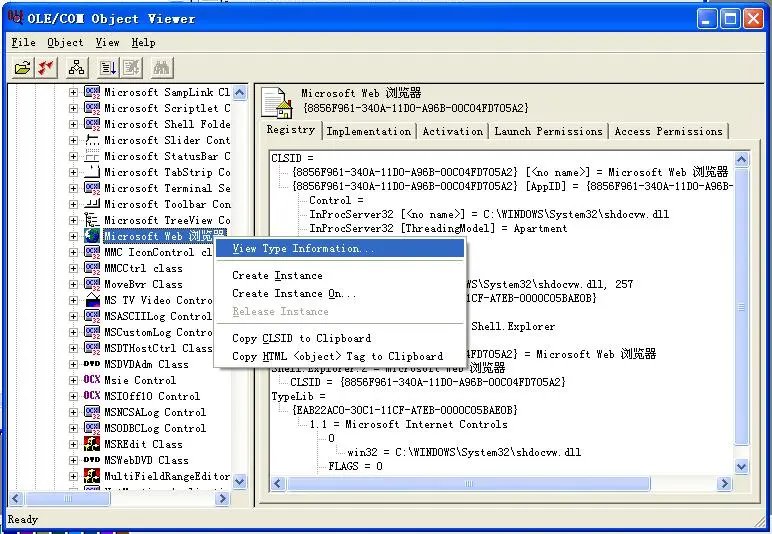Click the slider icon of Microsoft Slider row

tap(92, 140)
